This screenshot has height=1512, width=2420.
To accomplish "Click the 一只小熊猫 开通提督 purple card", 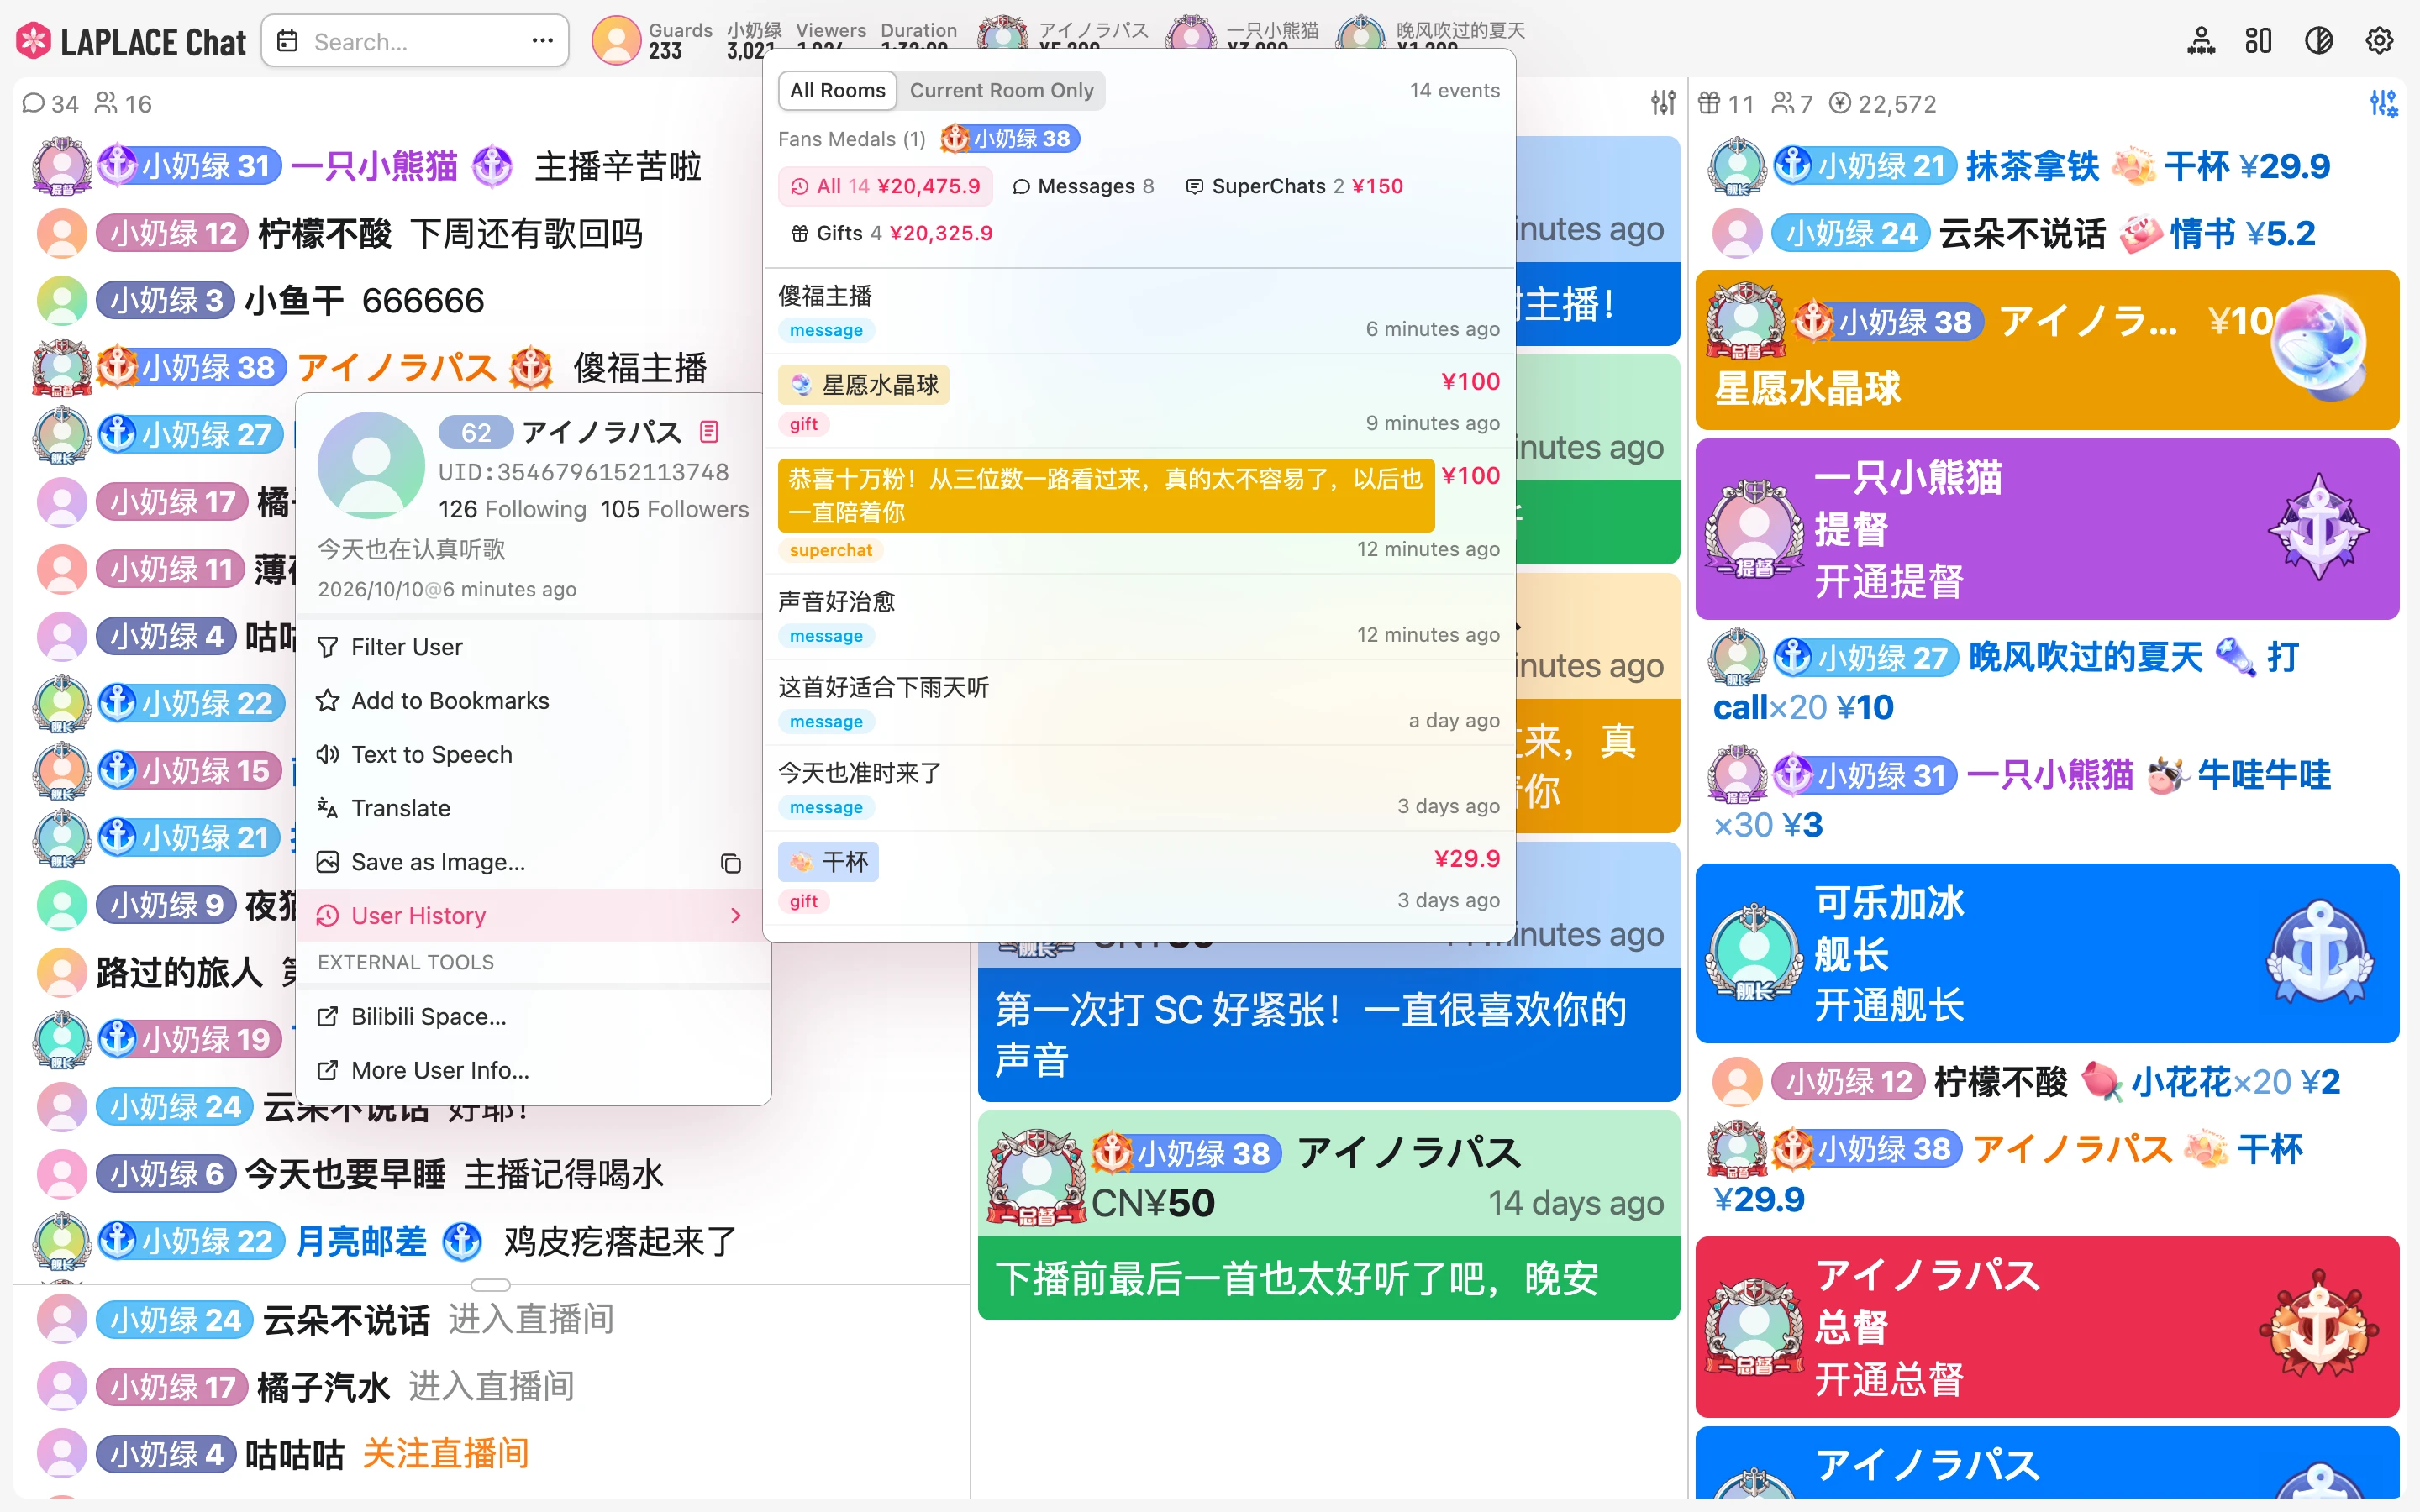I will (2047, 529).
